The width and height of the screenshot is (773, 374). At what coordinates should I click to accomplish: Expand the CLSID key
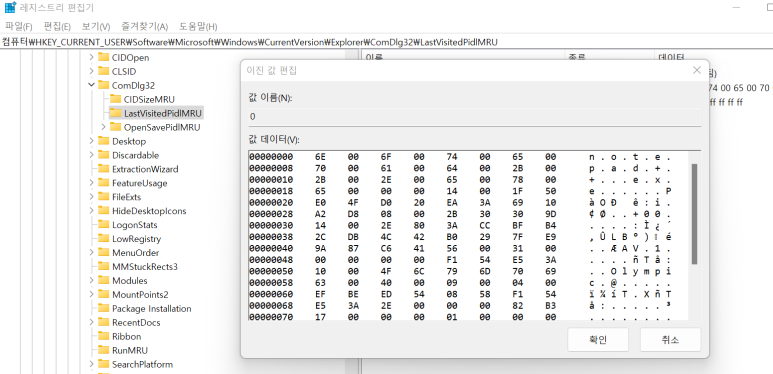[x=91, y=71]
